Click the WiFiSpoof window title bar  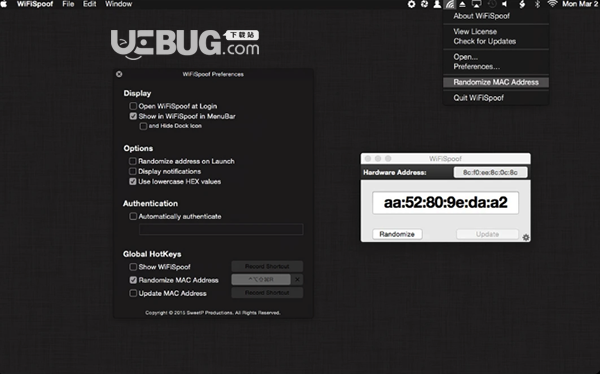click(445, 158)
